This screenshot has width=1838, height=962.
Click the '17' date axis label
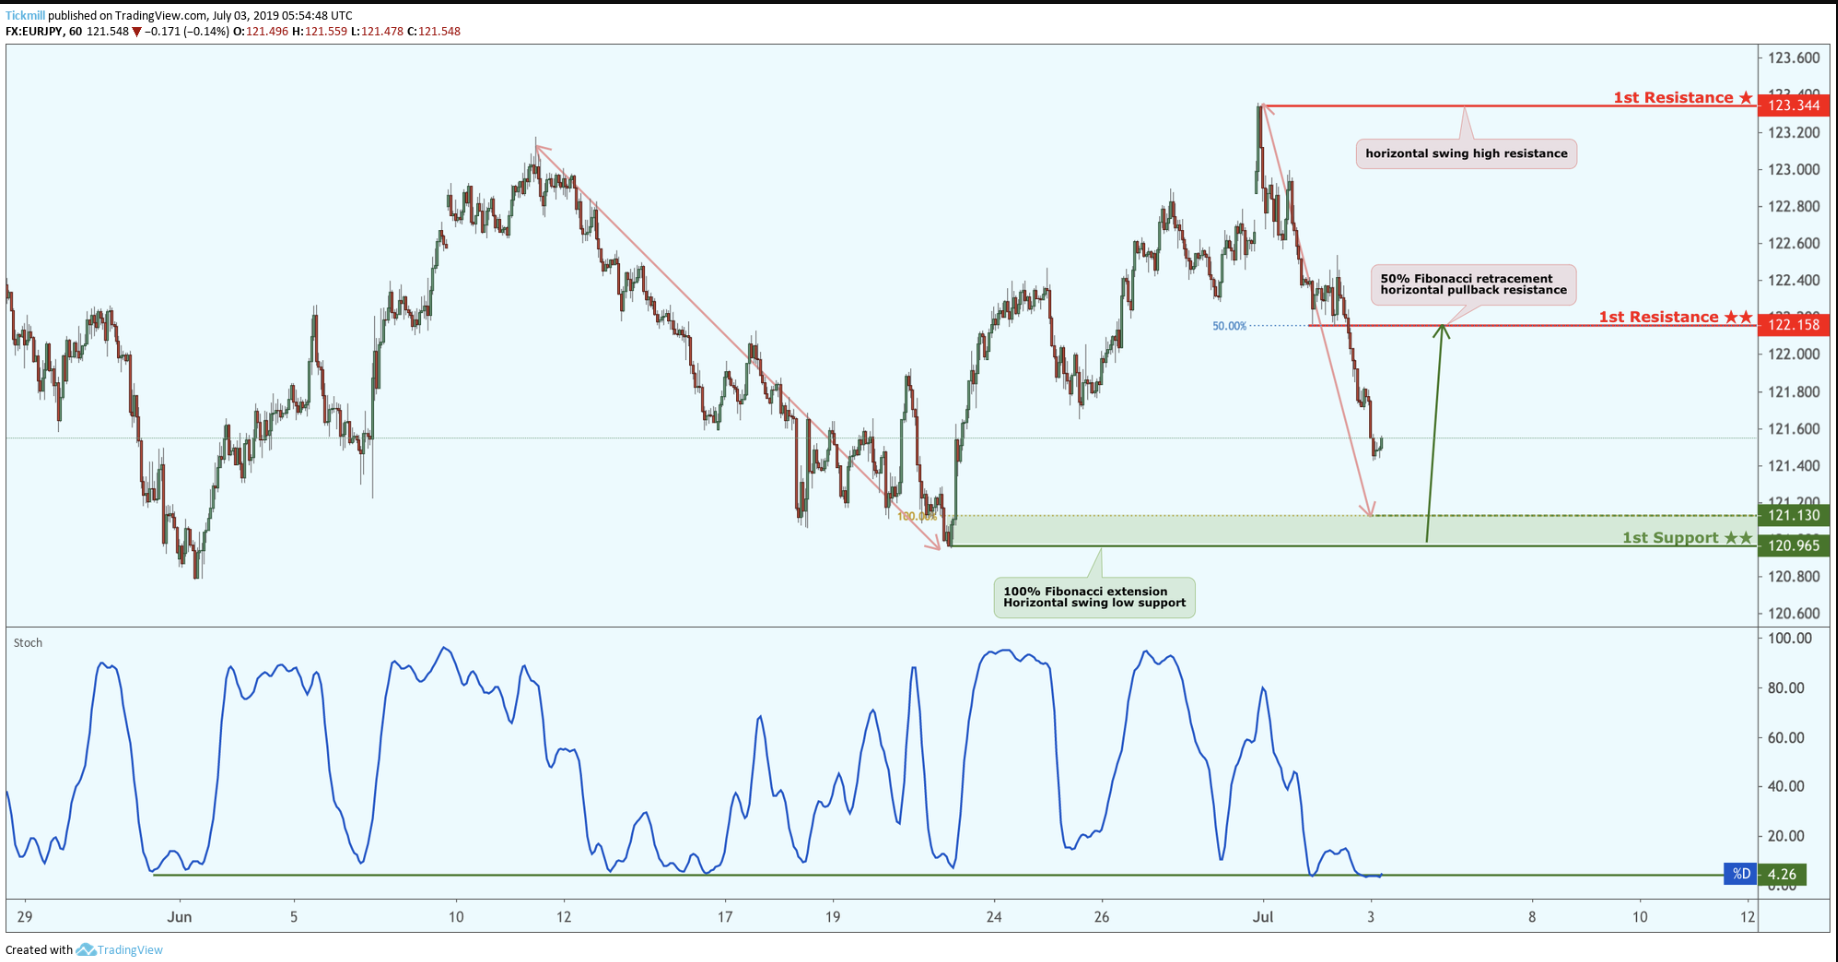pos(724,916)
